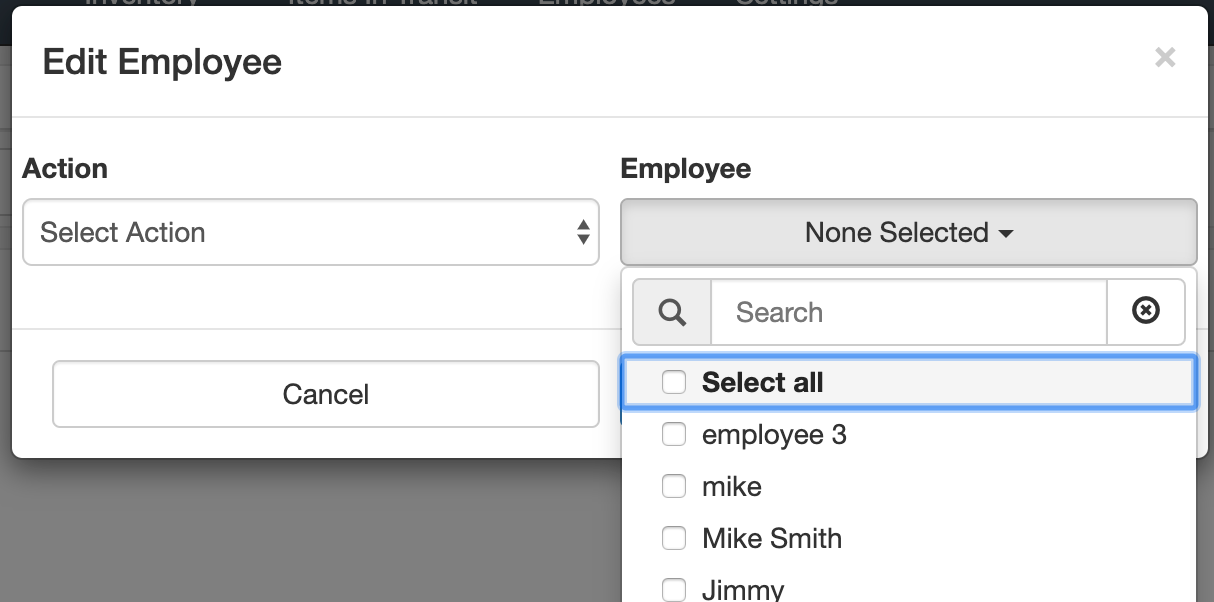Open the Settings tab in top navigation

(786, 3)
